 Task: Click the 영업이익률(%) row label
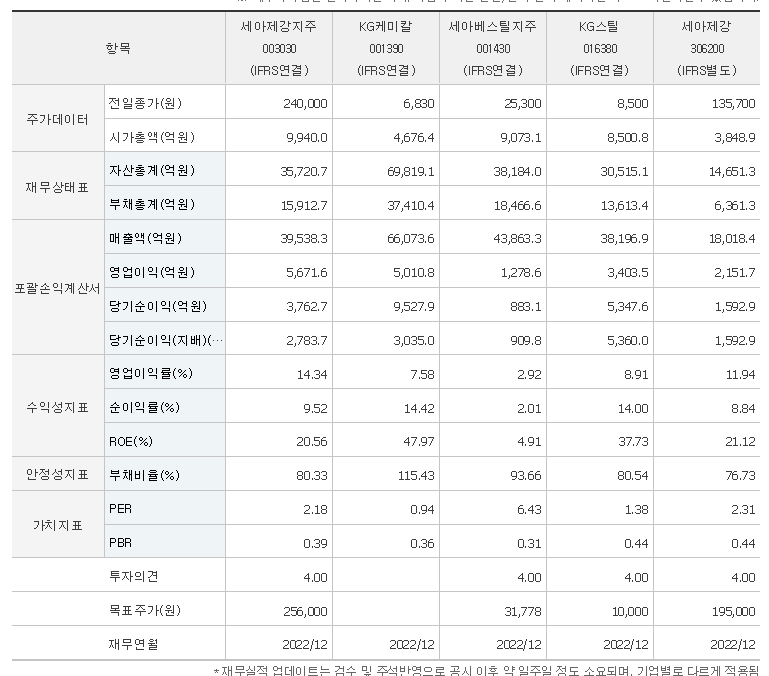point(151,373)
